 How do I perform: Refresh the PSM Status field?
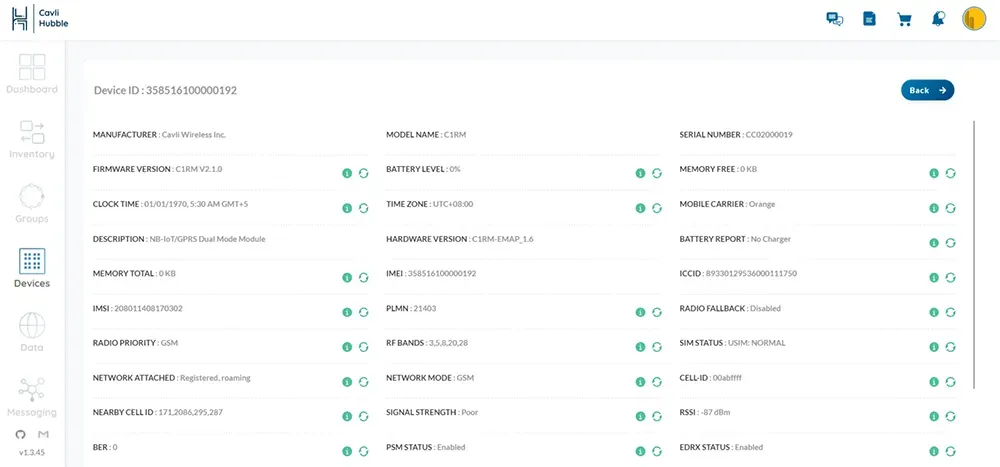click(x=657, y=451)
